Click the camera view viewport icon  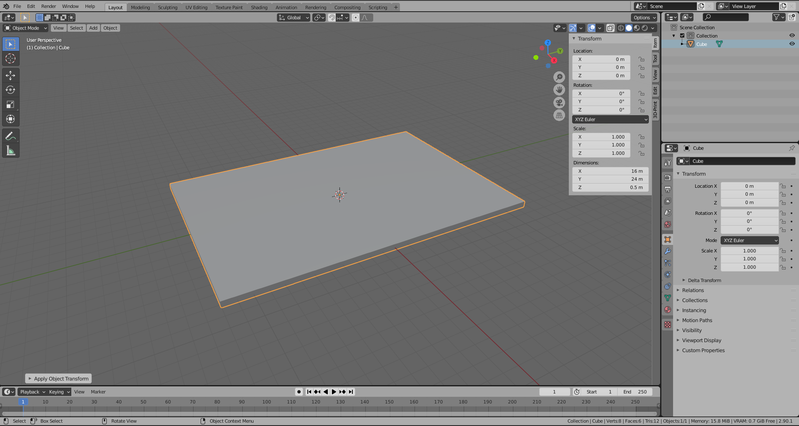coord(559,103)
